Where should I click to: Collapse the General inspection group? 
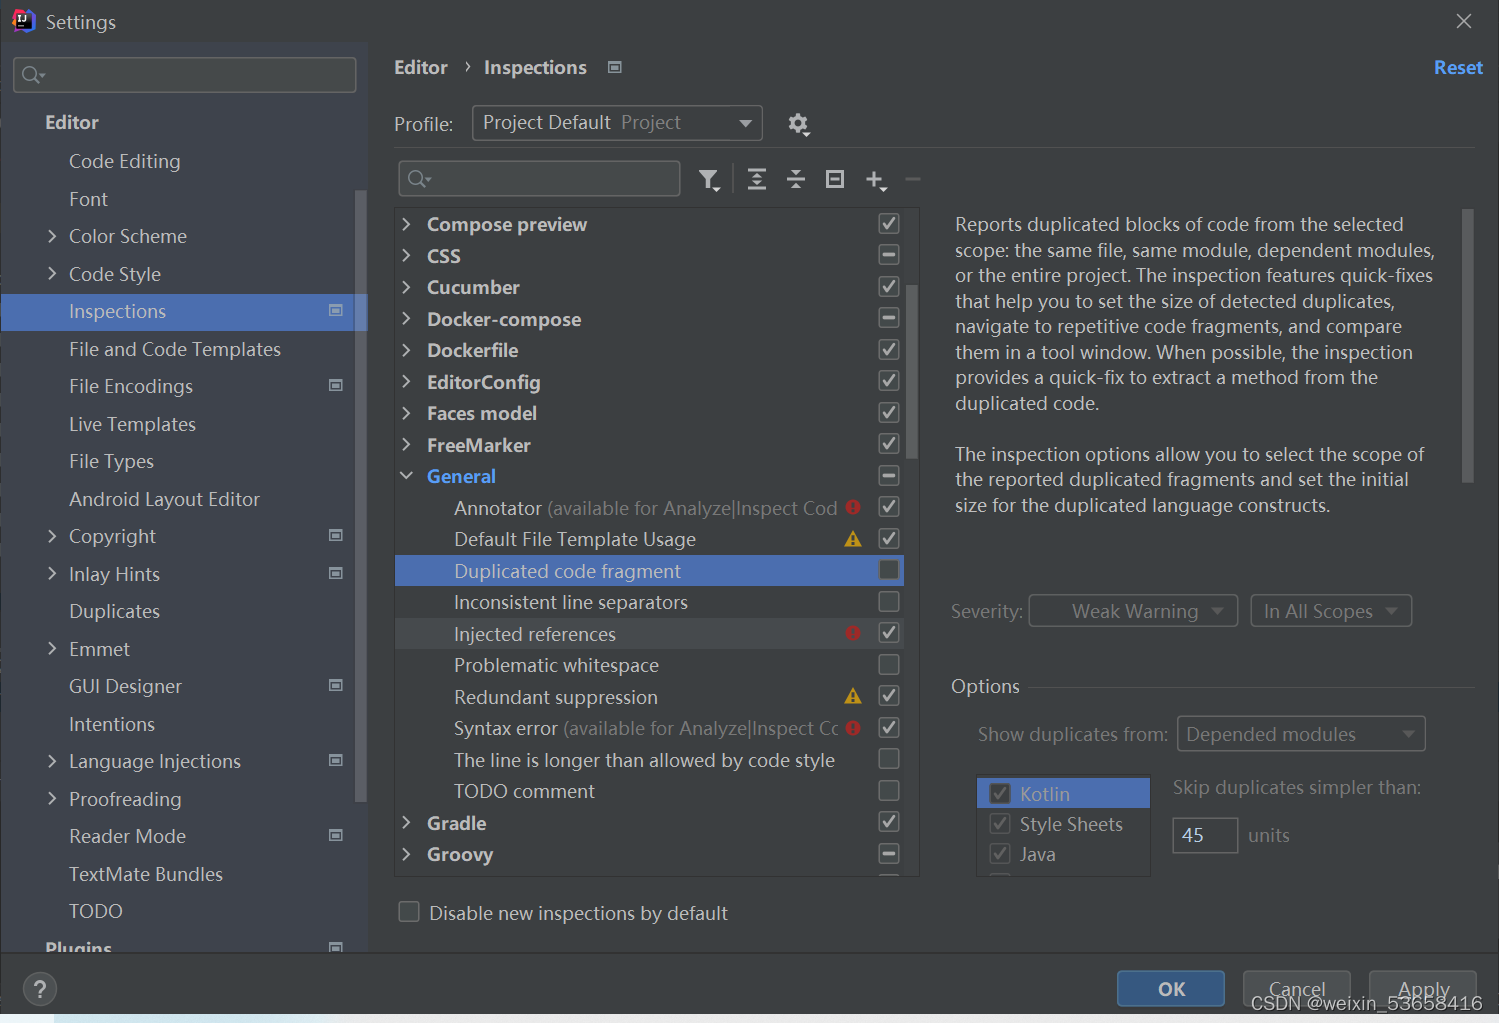(x=407, y=476)
